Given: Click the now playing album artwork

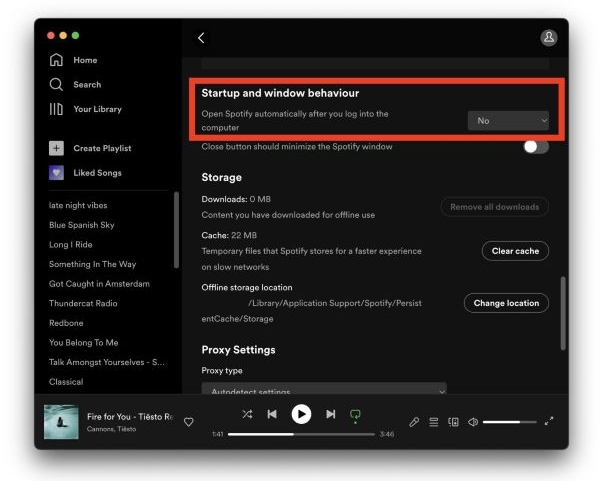Looking at the screenshot, I should 61,422.
